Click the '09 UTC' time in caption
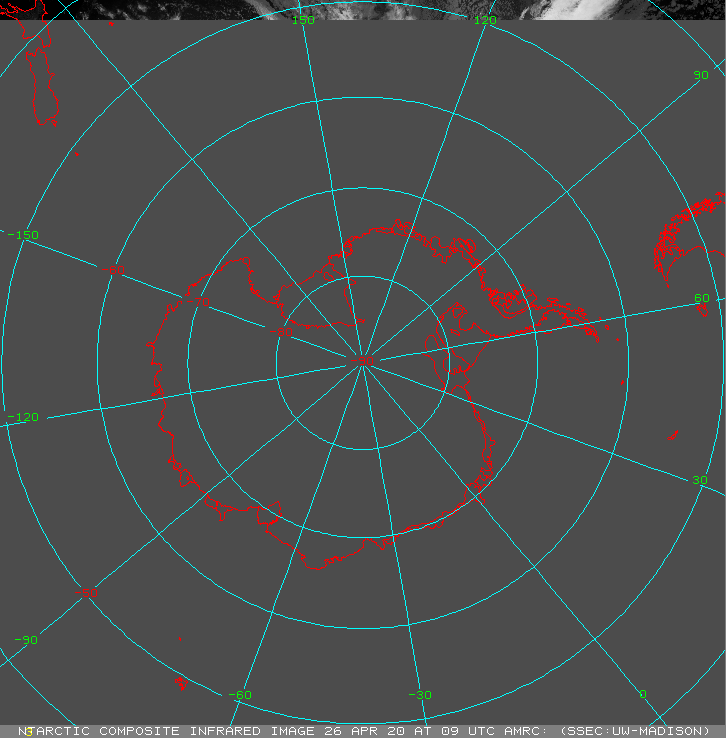Screen dimensions: 726x738 click(x=468, y=731)
